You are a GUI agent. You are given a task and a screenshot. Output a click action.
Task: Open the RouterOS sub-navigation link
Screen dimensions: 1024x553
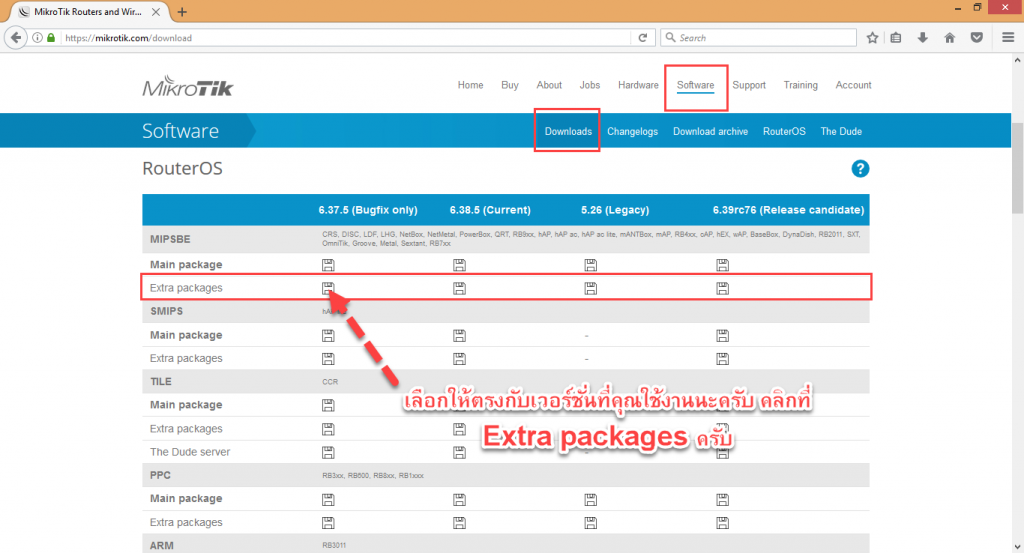tap(784, 131)
